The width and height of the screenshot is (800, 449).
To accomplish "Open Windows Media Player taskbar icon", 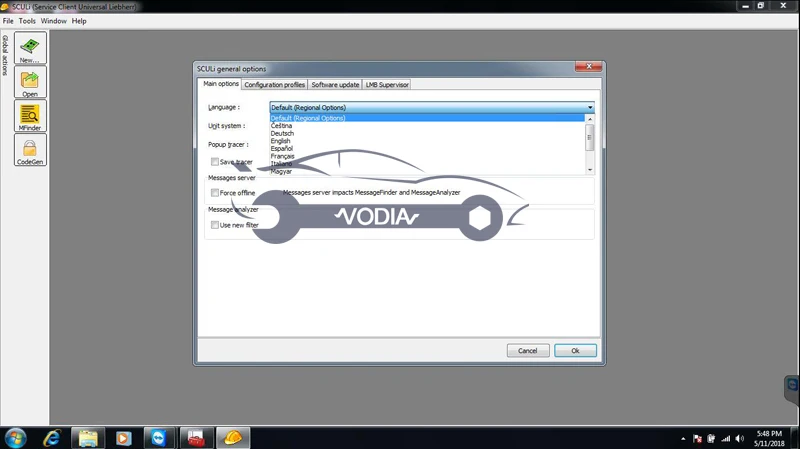I will click(x=123, y=438).
